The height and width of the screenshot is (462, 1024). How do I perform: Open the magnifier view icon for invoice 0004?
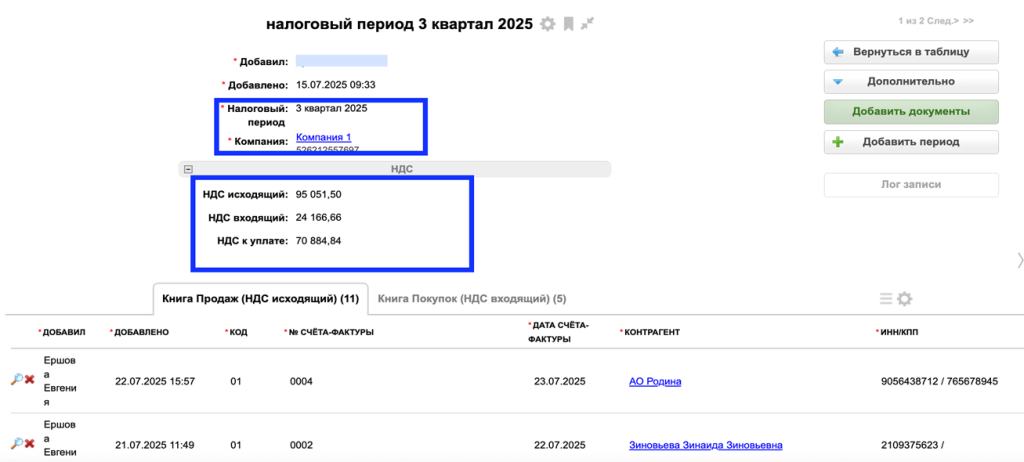[x=16, y=380]
